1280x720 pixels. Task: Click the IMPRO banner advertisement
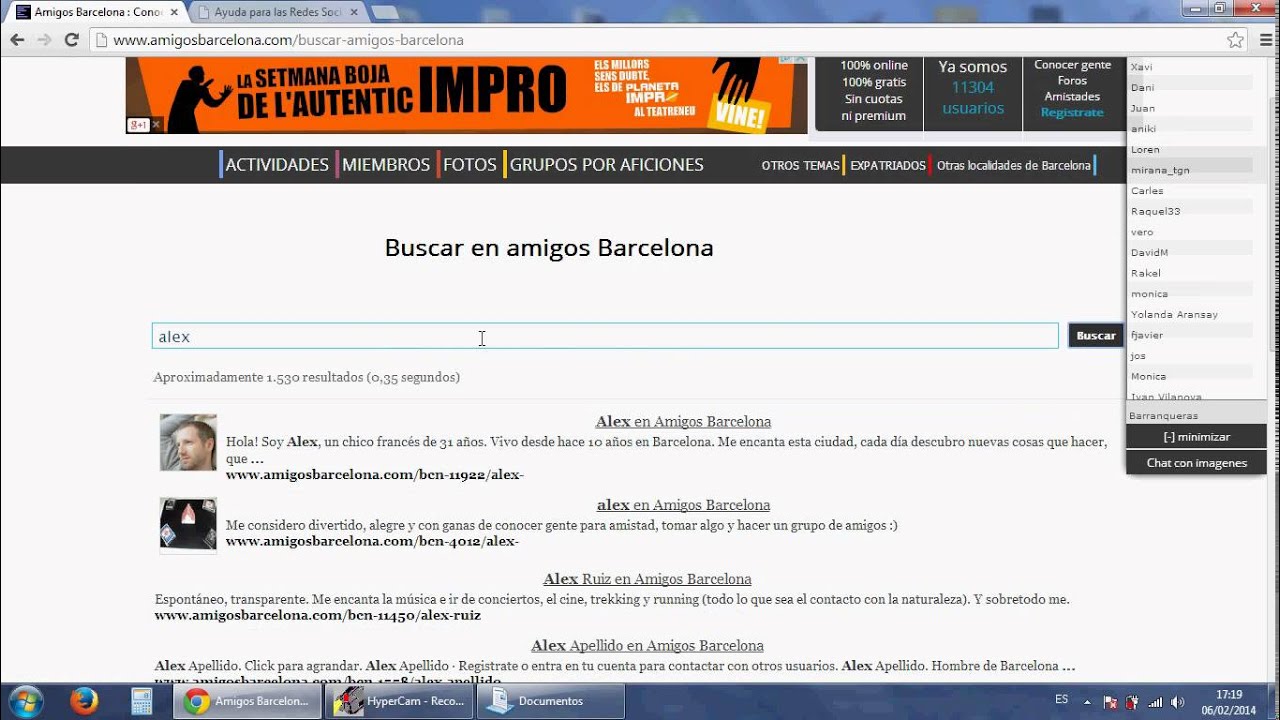coord(466,95)
